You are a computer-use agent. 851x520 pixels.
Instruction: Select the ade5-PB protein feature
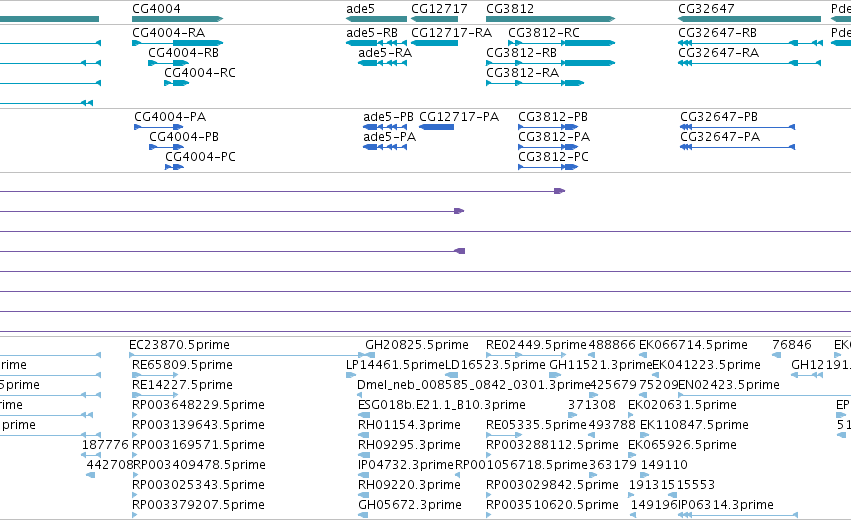[x=385, y=127]
